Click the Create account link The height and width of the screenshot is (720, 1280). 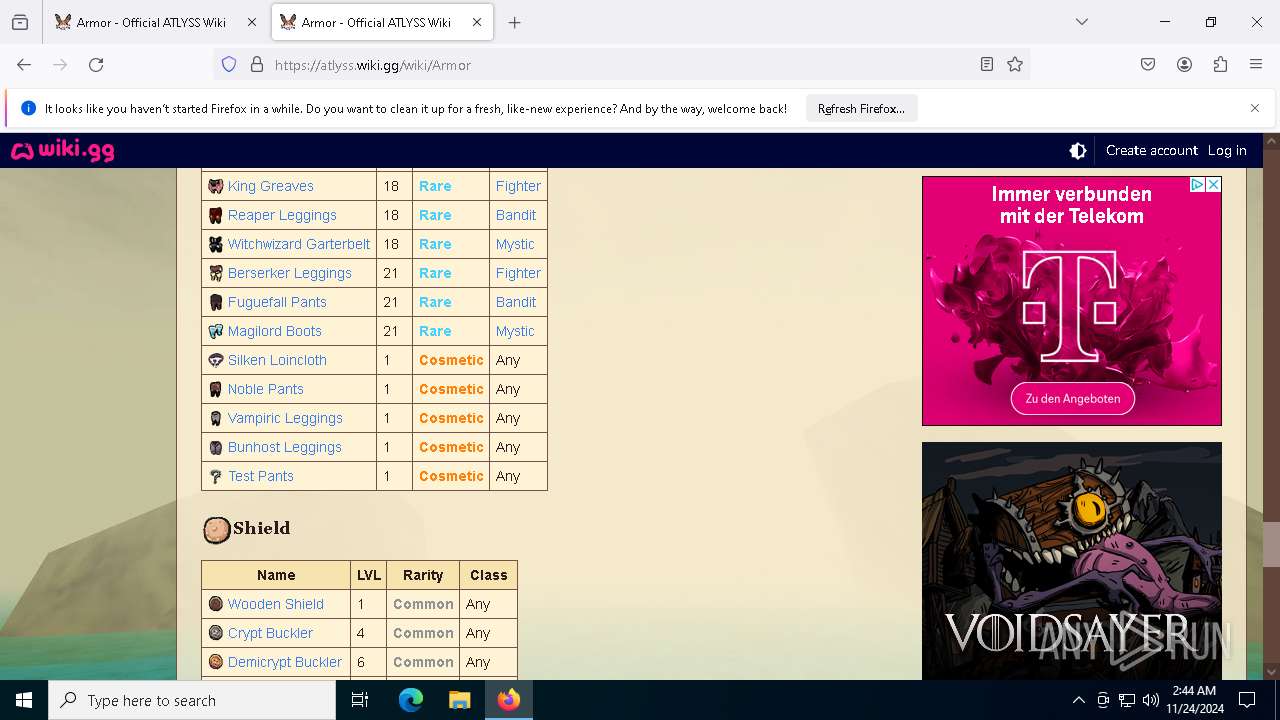[x=1151, y=151]
